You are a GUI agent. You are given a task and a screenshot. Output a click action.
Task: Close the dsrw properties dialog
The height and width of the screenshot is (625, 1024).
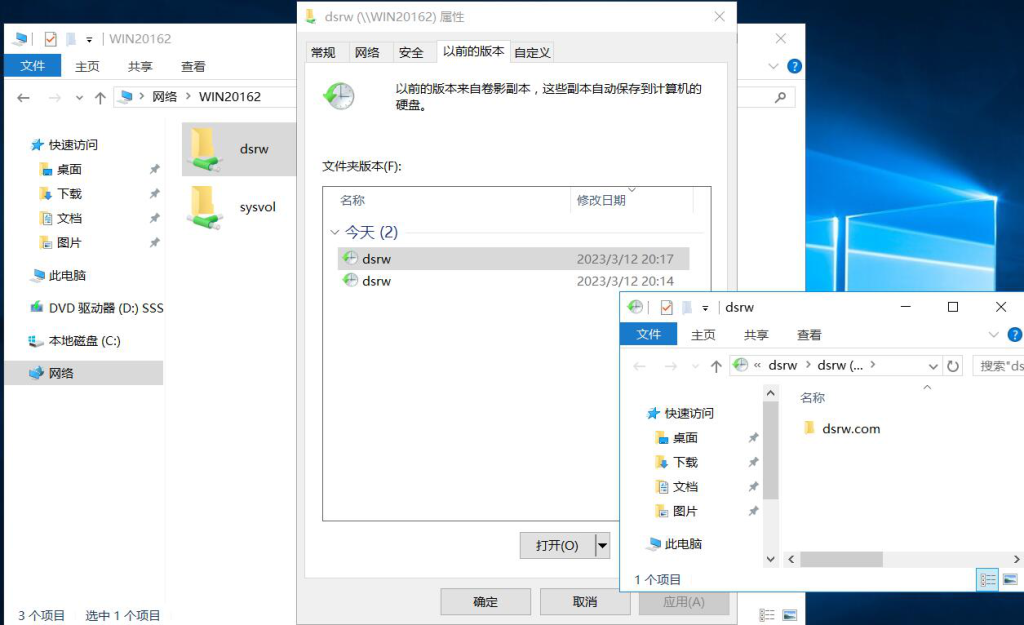click(720, 16)
